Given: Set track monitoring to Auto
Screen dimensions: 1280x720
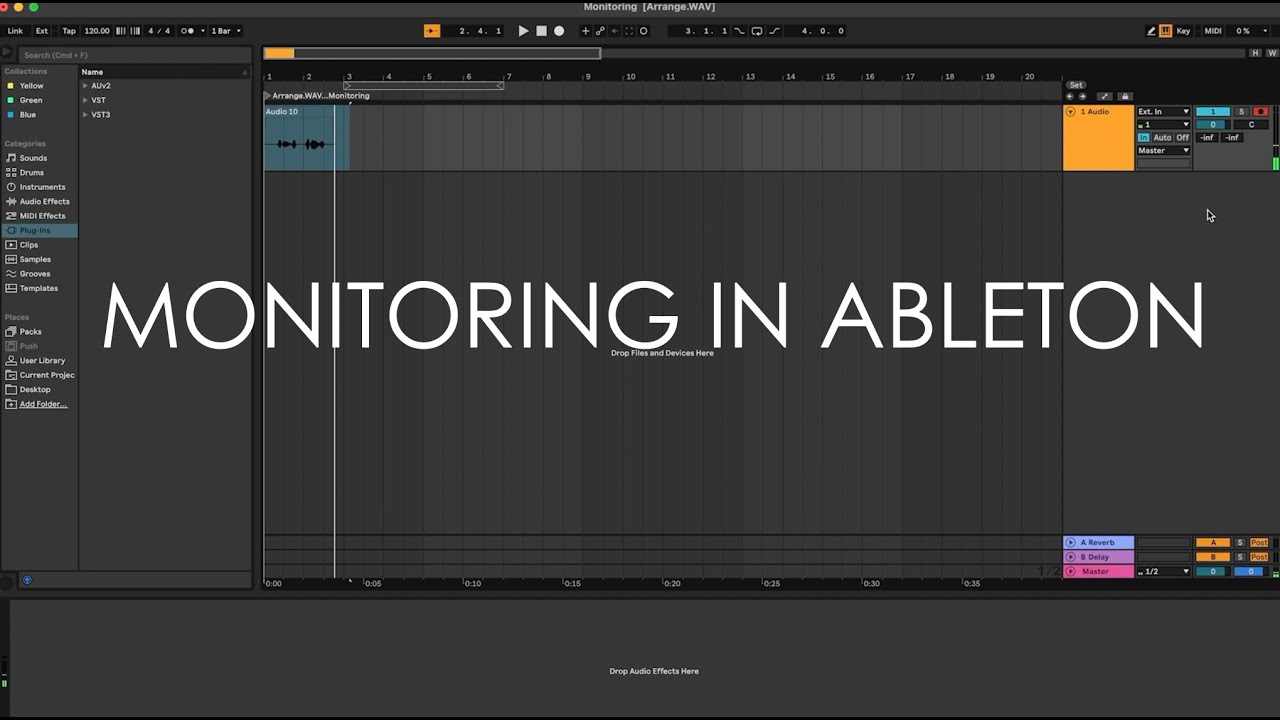Looking at the screenshot, I should [x=1162, y=138].
